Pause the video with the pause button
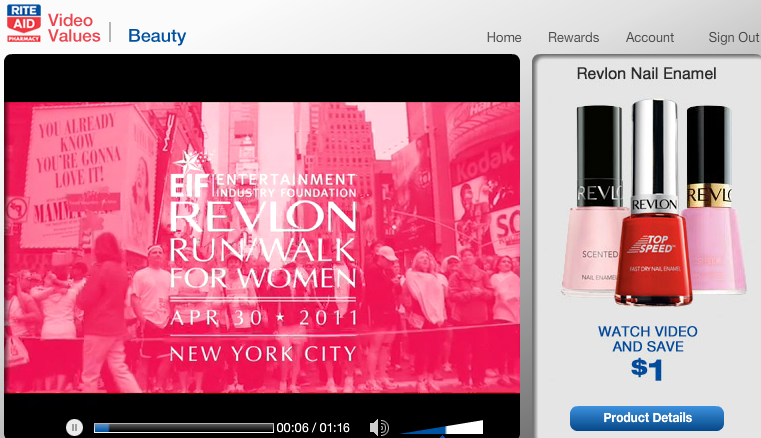The image size is (761, 438). coord(74,427)
